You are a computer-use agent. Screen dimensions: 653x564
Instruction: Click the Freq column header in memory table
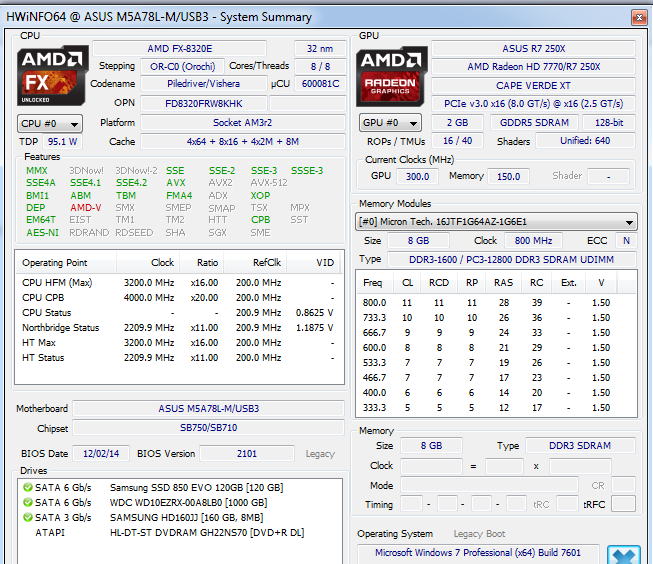372,283
